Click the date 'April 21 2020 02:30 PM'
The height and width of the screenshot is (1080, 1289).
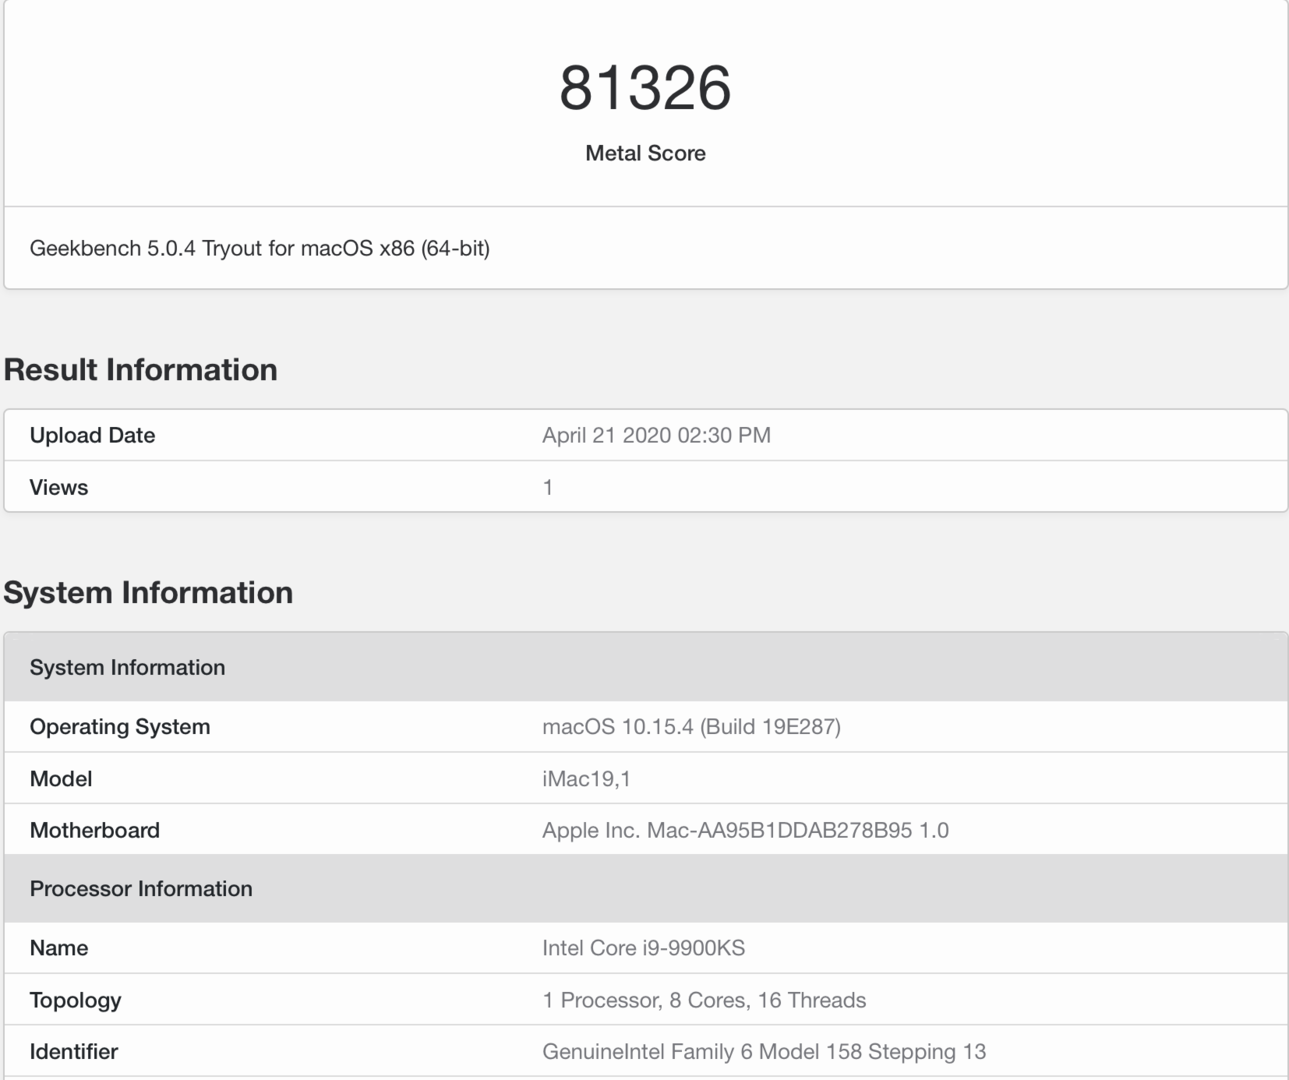pos(656,435)
